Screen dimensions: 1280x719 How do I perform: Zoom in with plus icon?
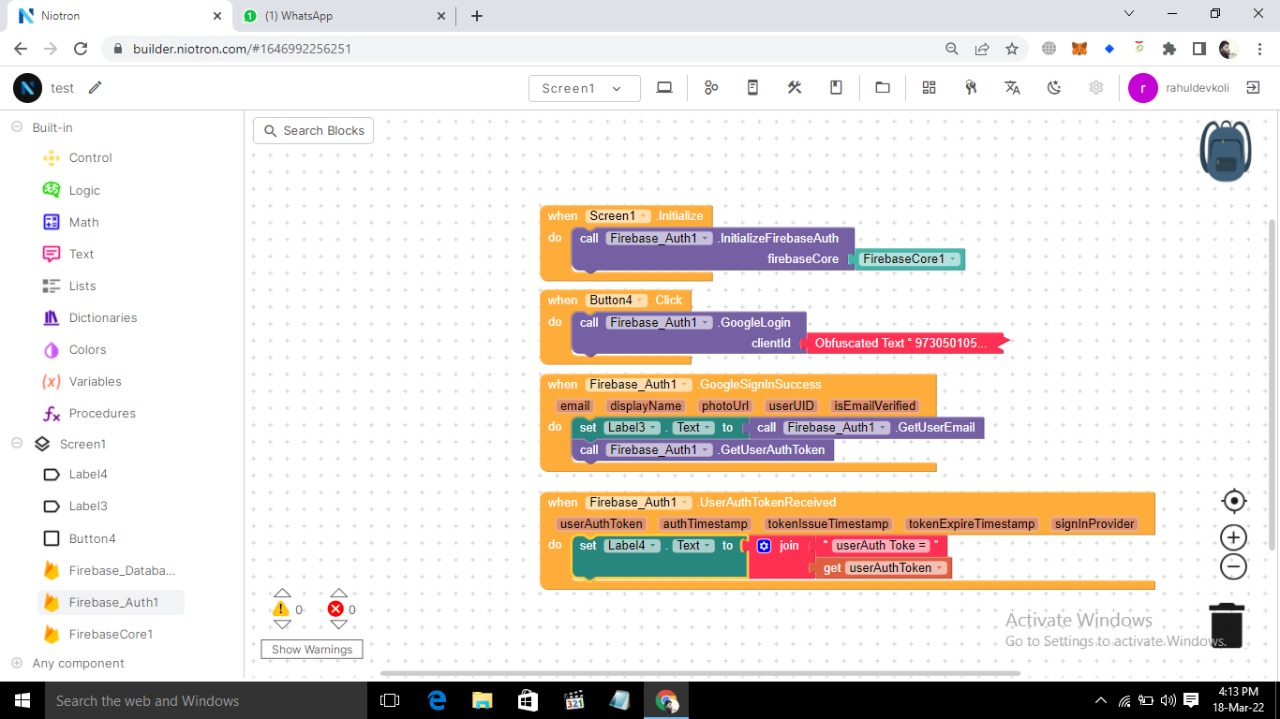coord(1234,537)
